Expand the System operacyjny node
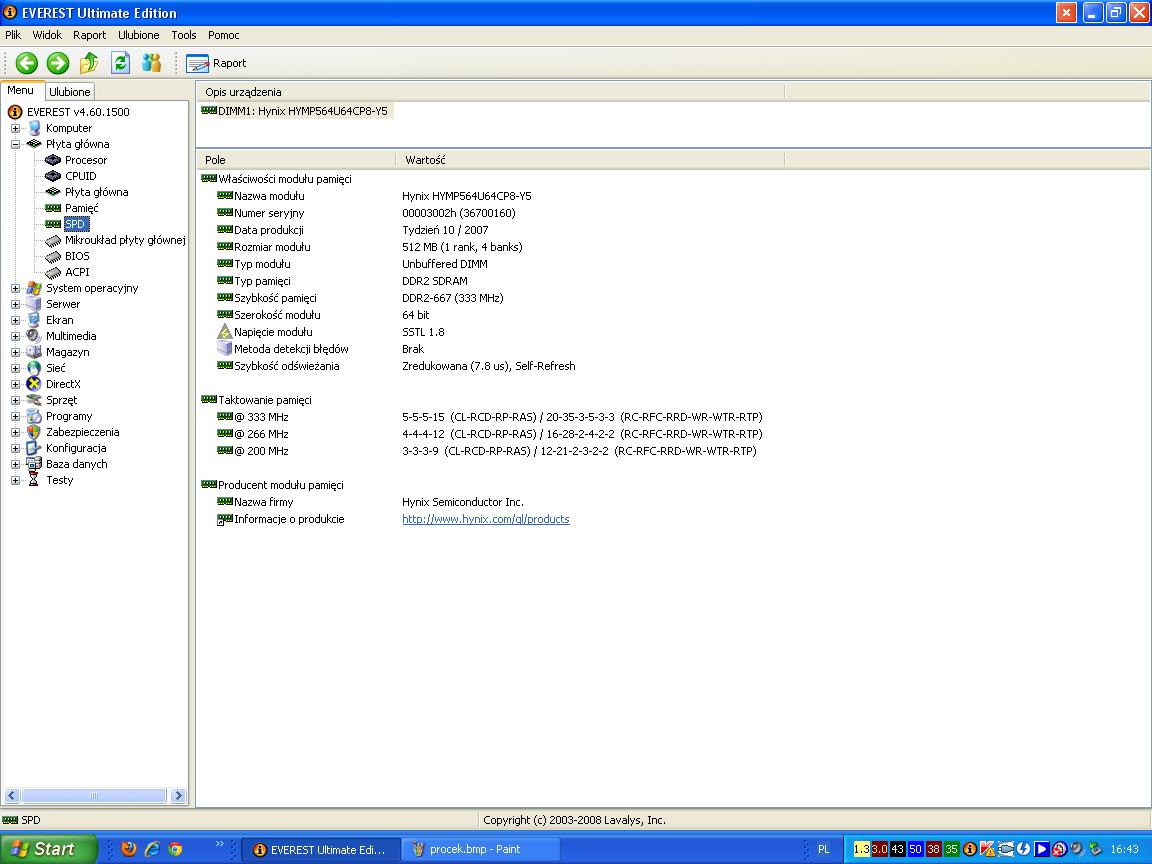The height and width of the screenshot is (864, 1152). (x=15, y=288)
